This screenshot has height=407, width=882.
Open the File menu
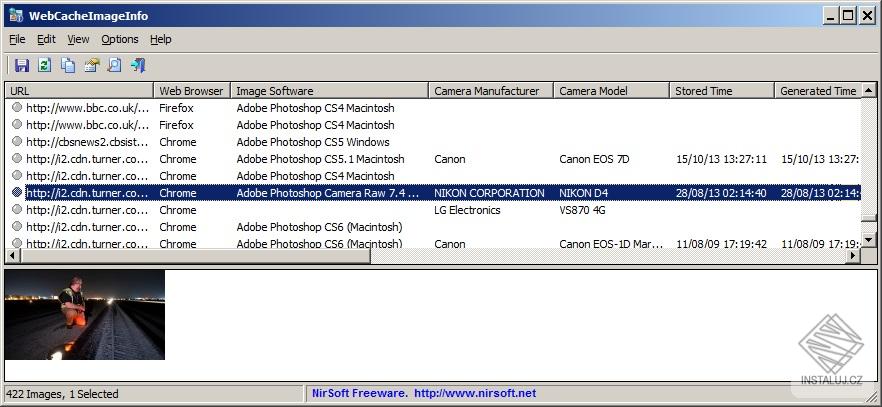pyautogui.click(x=17, y=39)
